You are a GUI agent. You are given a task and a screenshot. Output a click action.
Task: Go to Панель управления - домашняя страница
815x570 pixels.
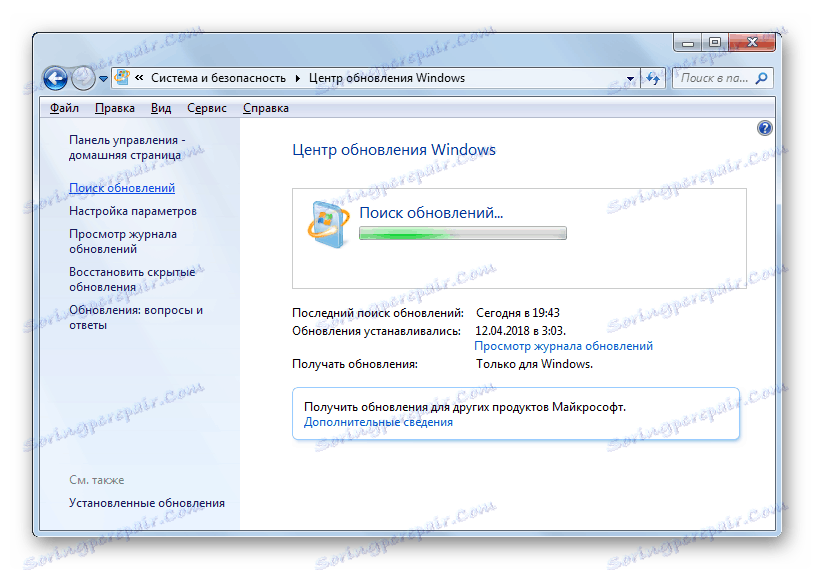pos(127,148)
